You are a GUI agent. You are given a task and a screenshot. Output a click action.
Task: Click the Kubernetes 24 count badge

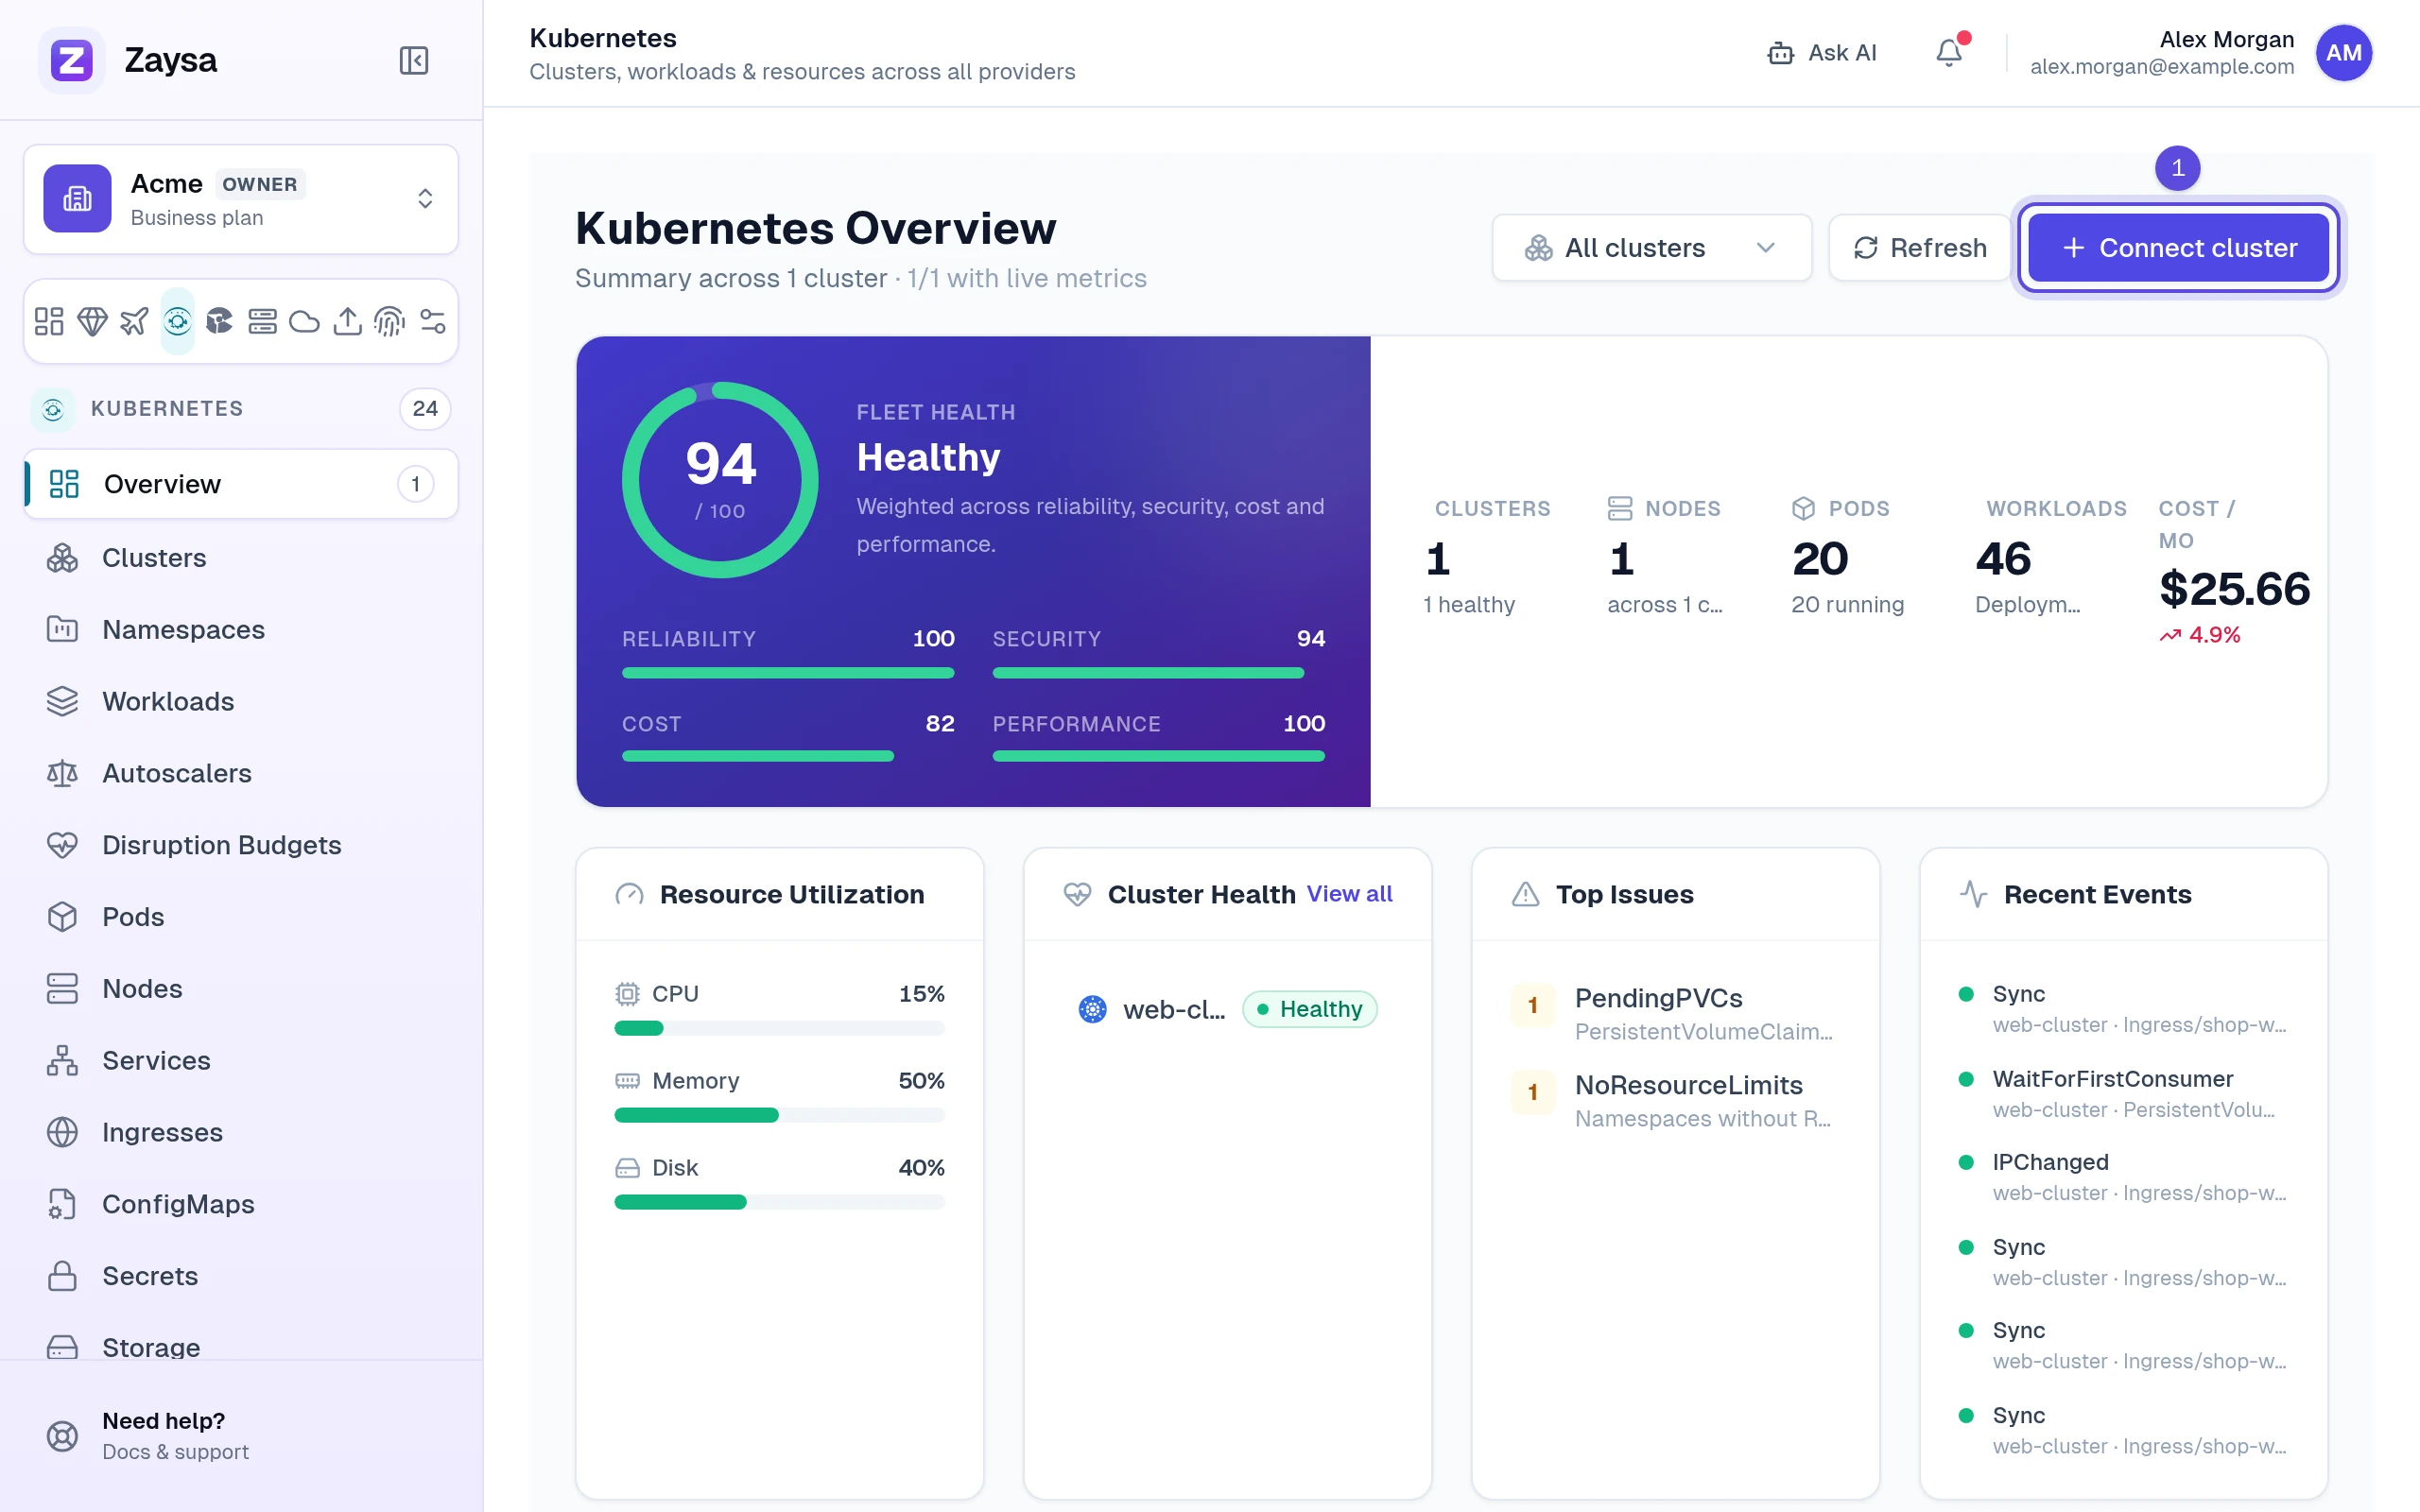pos(425,409)
